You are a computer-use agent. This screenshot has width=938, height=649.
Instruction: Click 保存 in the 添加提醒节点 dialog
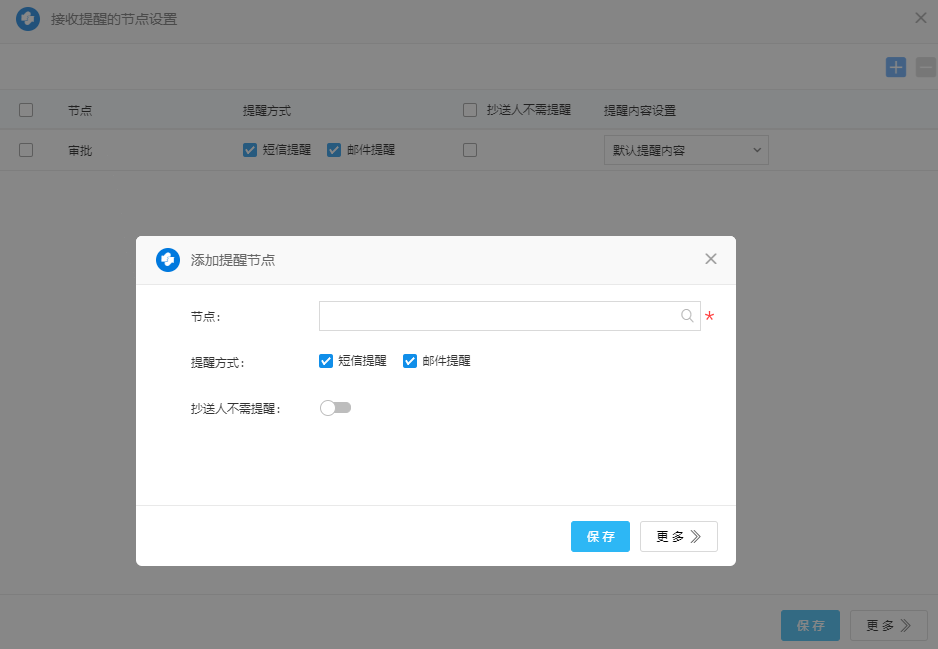tap(600, 537)
